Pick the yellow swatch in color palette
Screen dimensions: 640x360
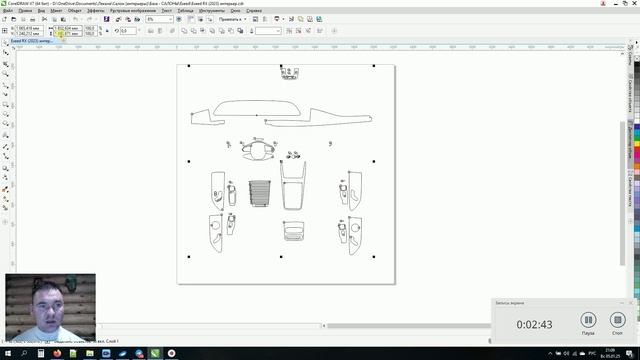click(637, 144)
